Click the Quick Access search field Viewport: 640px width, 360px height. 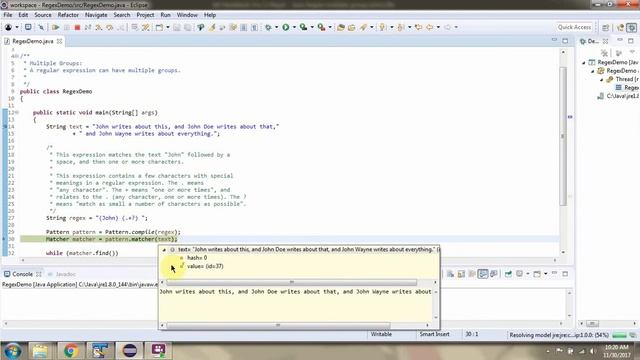(x=574, y=27)
